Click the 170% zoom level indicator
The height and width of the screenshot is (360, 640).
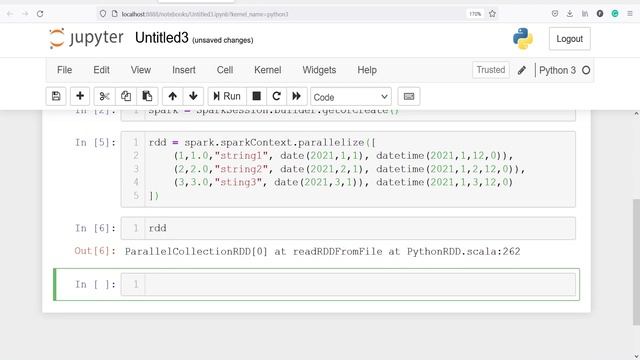(475, 14)
